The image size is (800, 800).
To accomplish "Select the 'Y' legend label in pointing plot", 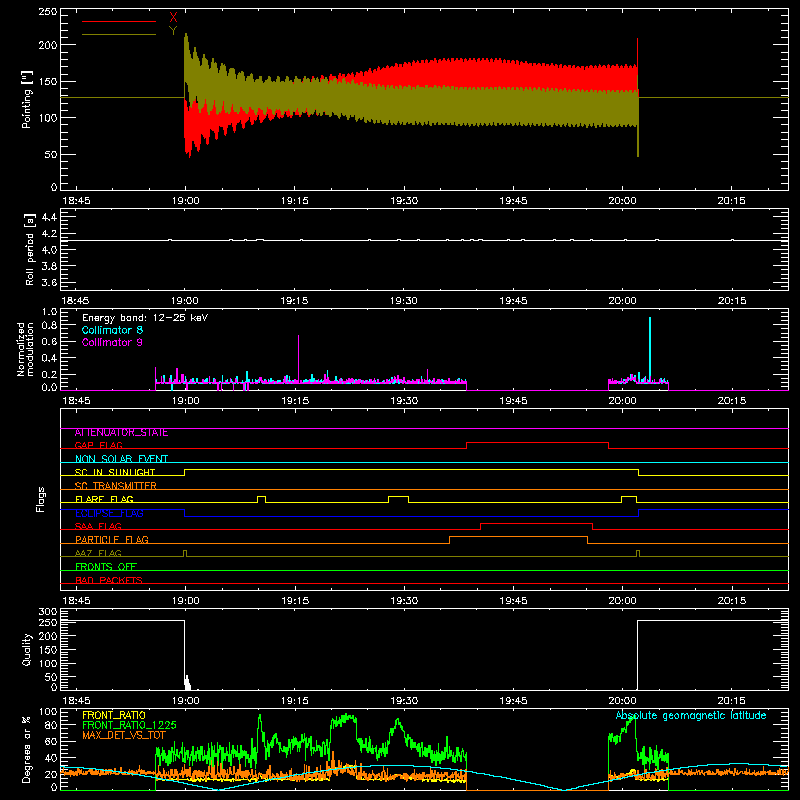I will coord(173,31).
